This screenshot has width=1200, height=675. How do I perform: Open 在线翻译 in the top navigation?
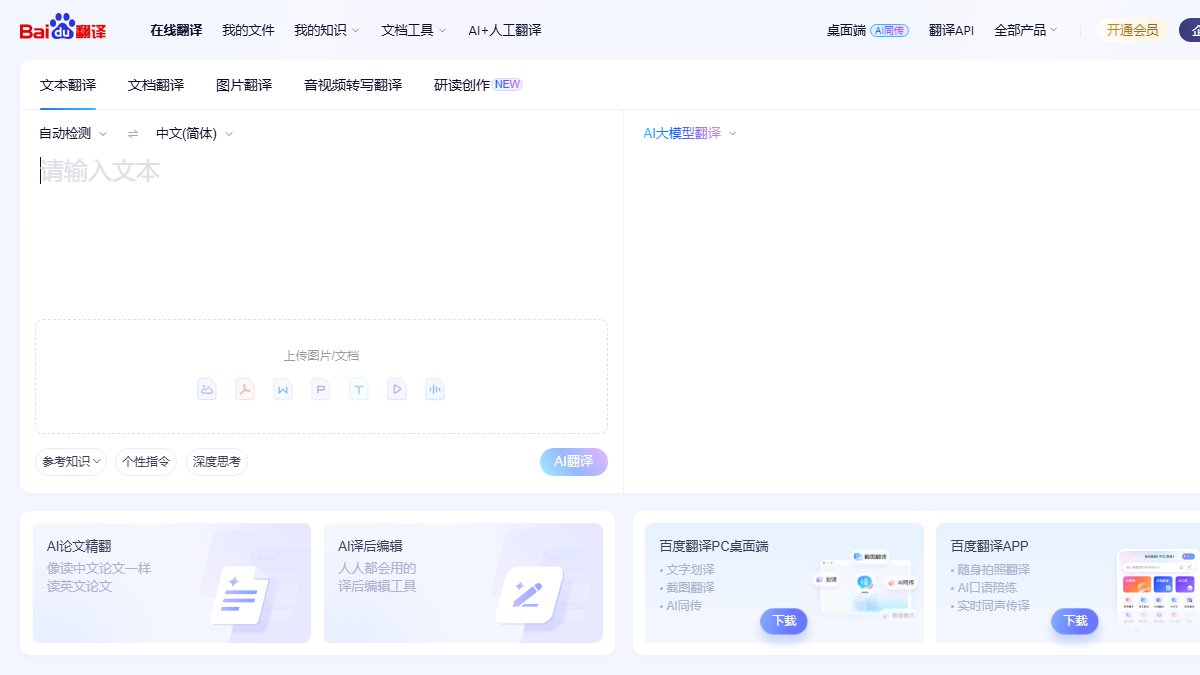tap(176, 30)
